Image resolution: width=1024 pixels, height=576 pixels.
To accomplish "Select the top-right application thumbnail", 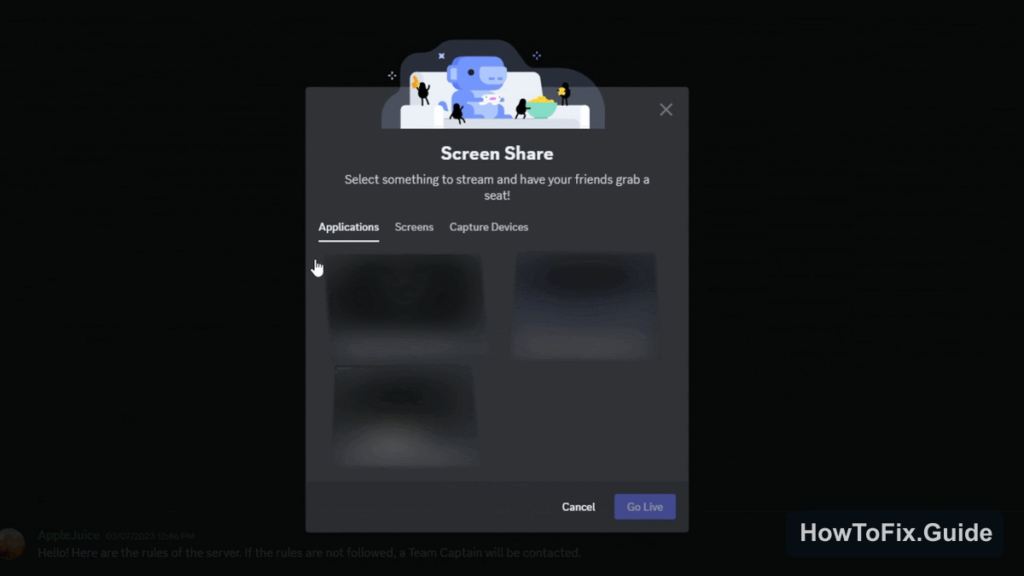I will [585, 306].
